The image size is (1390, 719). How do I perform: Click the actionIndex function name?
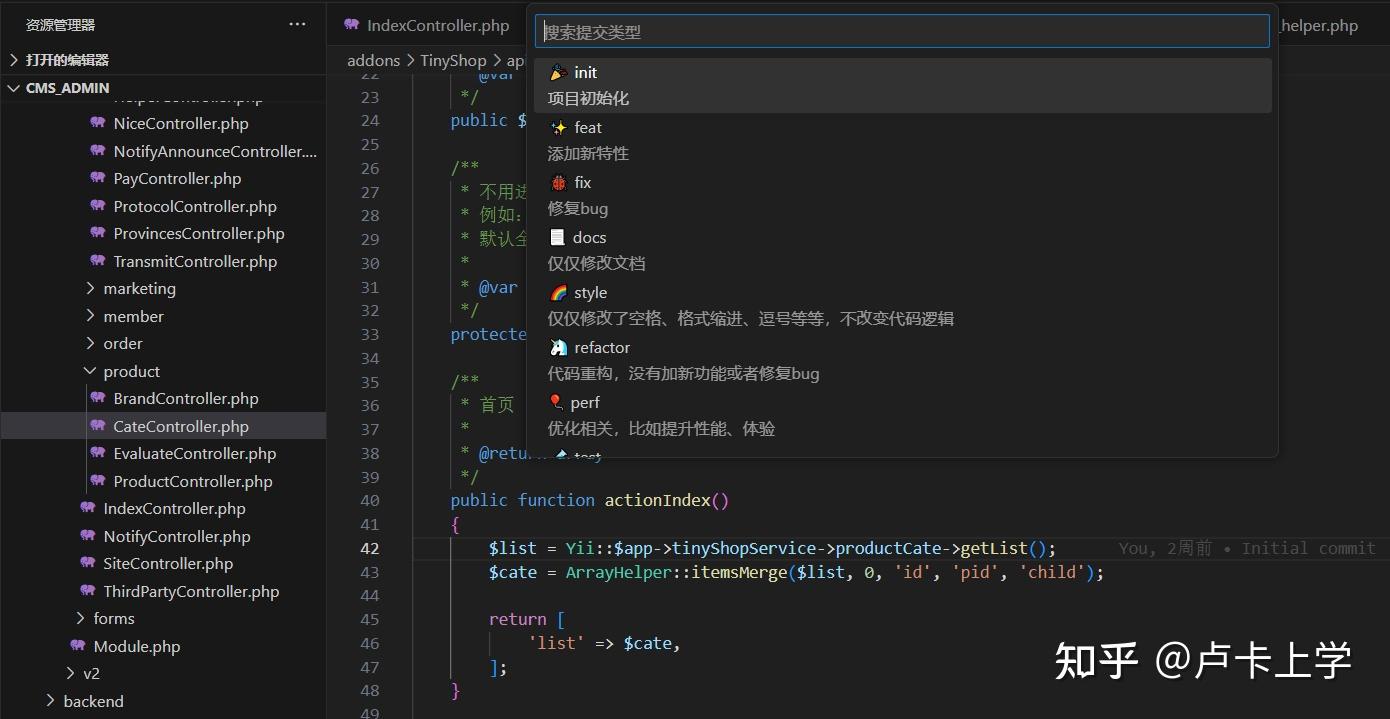click(657, 500)
